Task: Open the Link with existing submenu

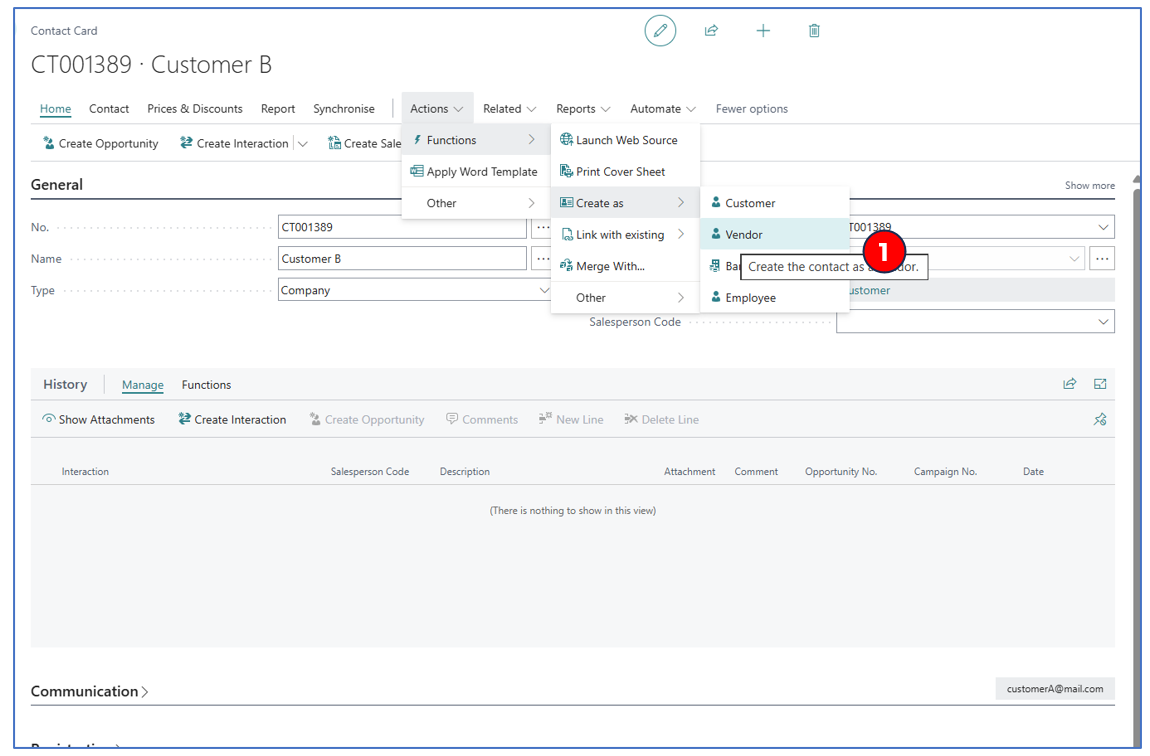Action: [620, 235]
